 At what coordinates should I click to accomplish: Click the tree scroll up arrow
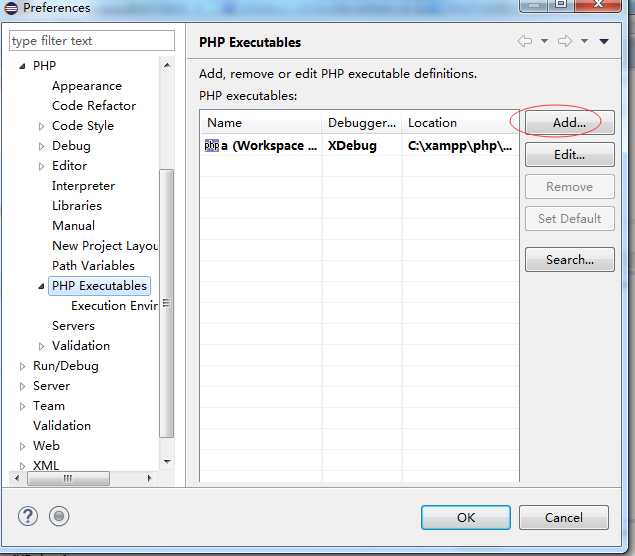(x=167, y=65)
